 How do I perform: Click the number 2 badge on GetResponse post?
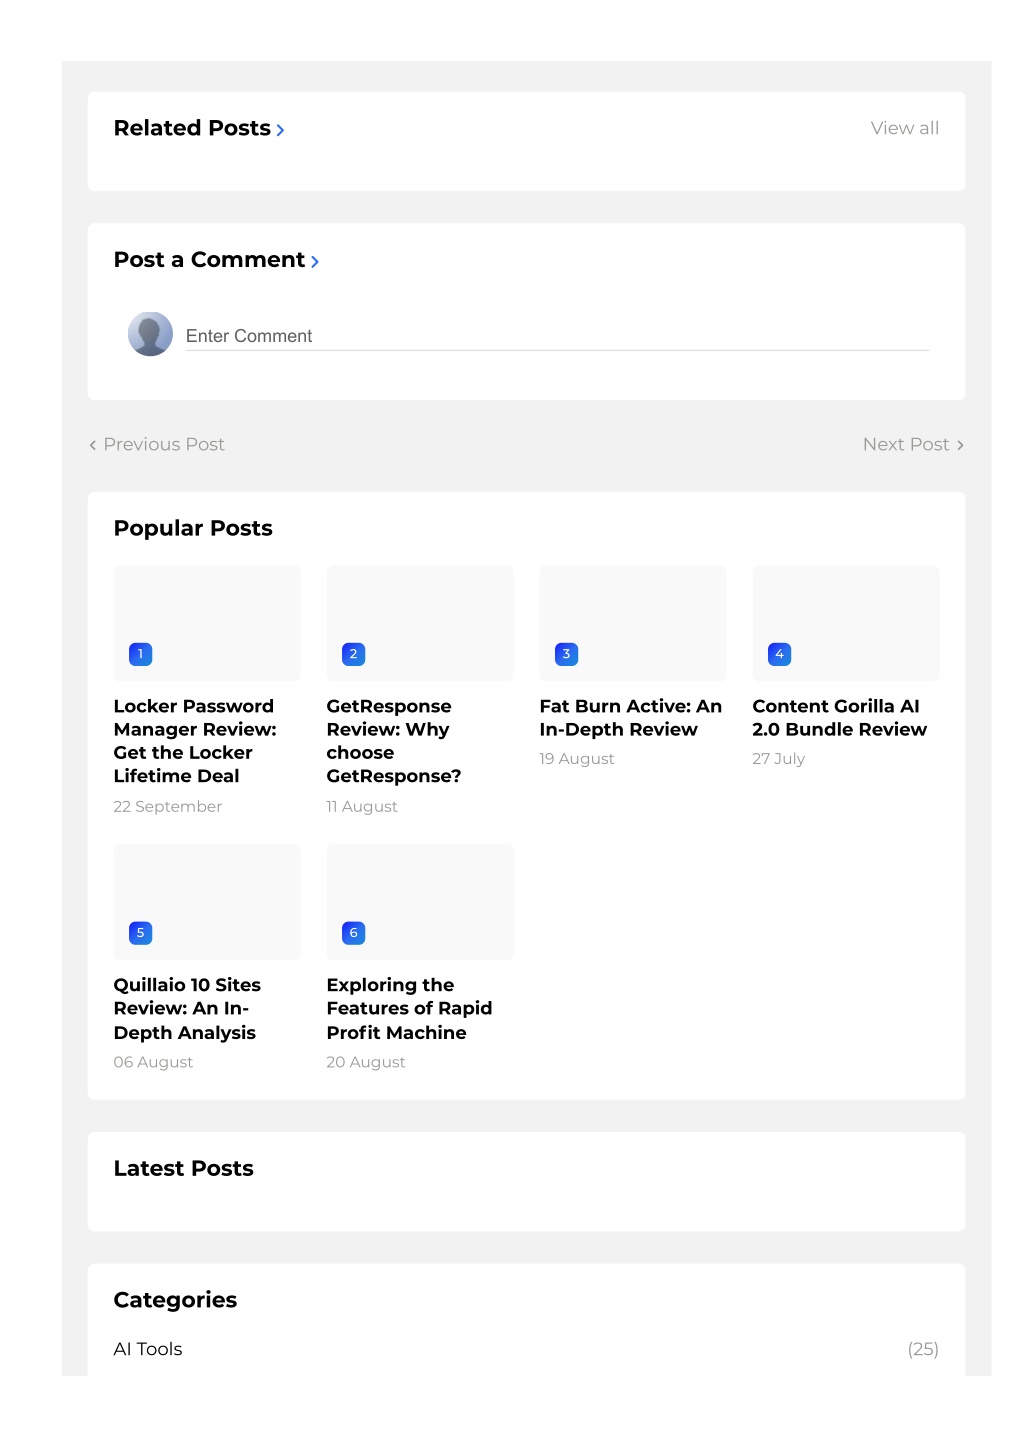click(354, 654)
